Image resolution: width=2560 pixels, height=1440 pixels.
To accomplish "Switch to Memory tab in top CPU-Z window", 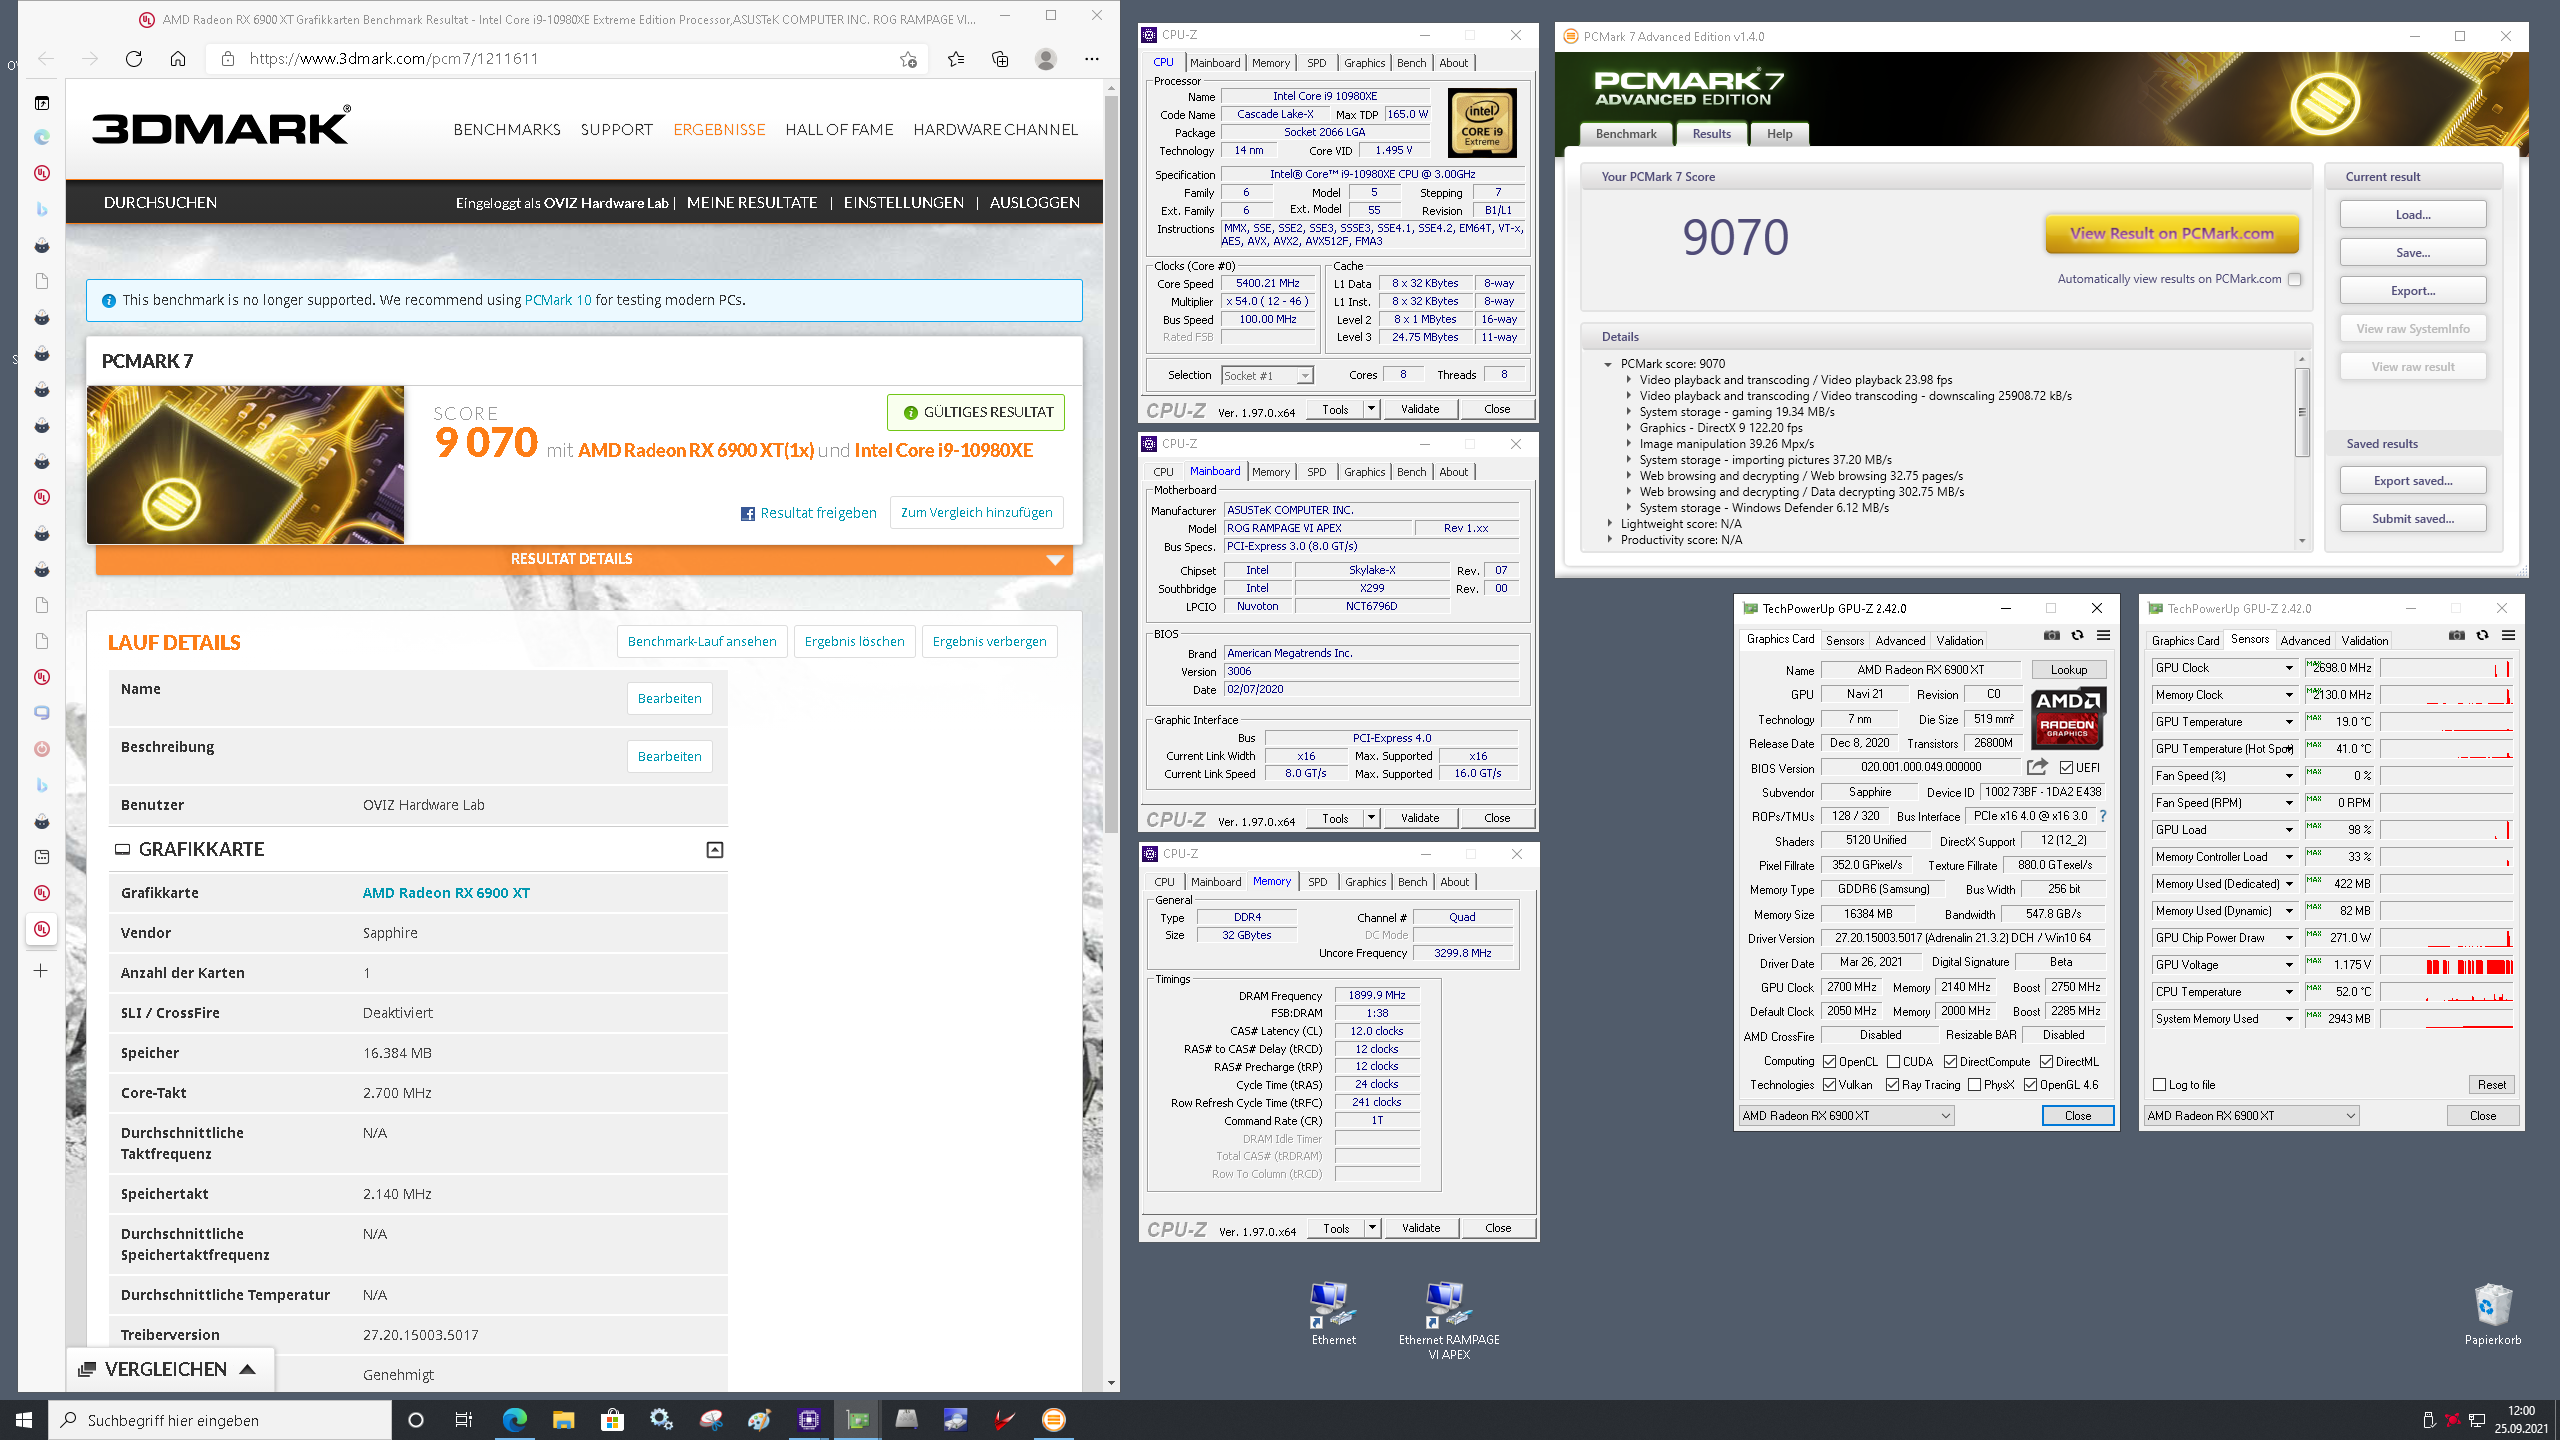I will coord(1270,63).
